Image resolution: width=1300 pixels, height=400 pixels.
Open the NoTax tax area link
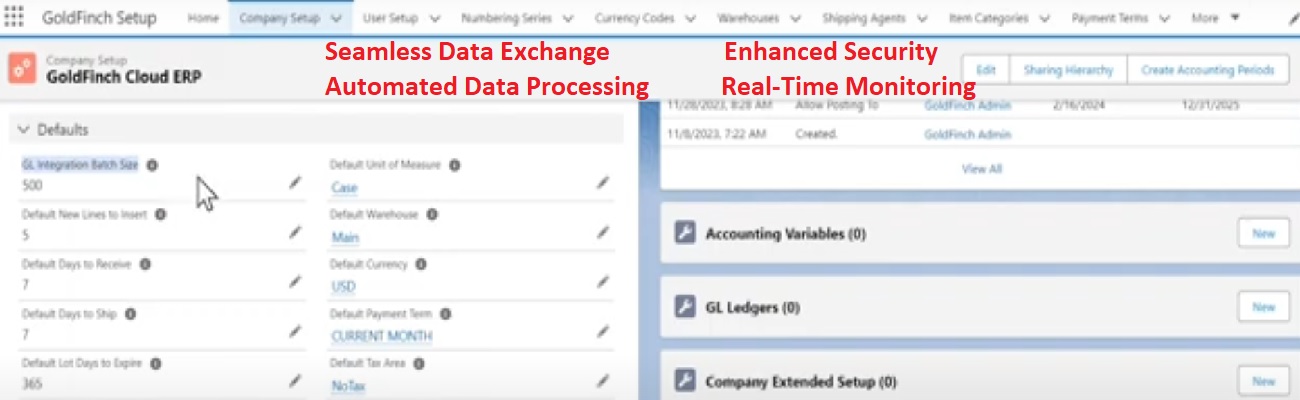[x=348, y=386]
